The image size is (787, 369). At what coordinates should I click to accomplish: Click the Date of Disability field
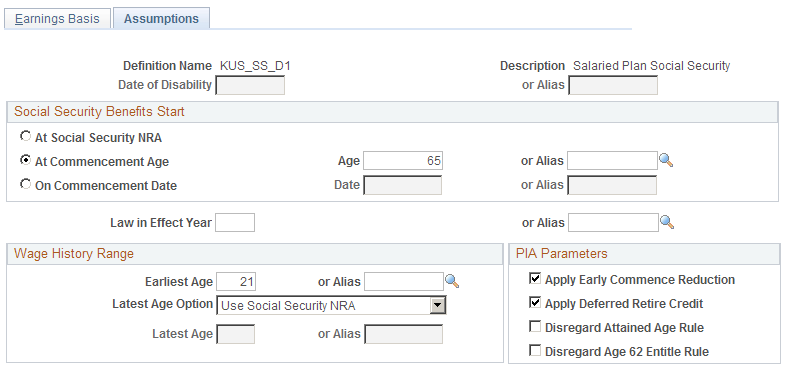click(250, 85)
